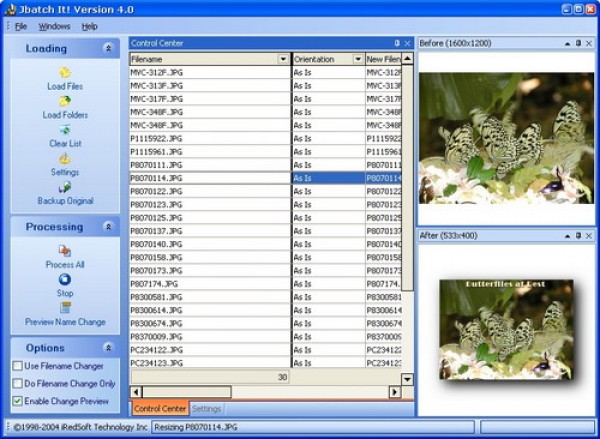Collapse the Loading panel section
Image resolution: width=600 pixels, height=439 pixels.
pos(108,48)
